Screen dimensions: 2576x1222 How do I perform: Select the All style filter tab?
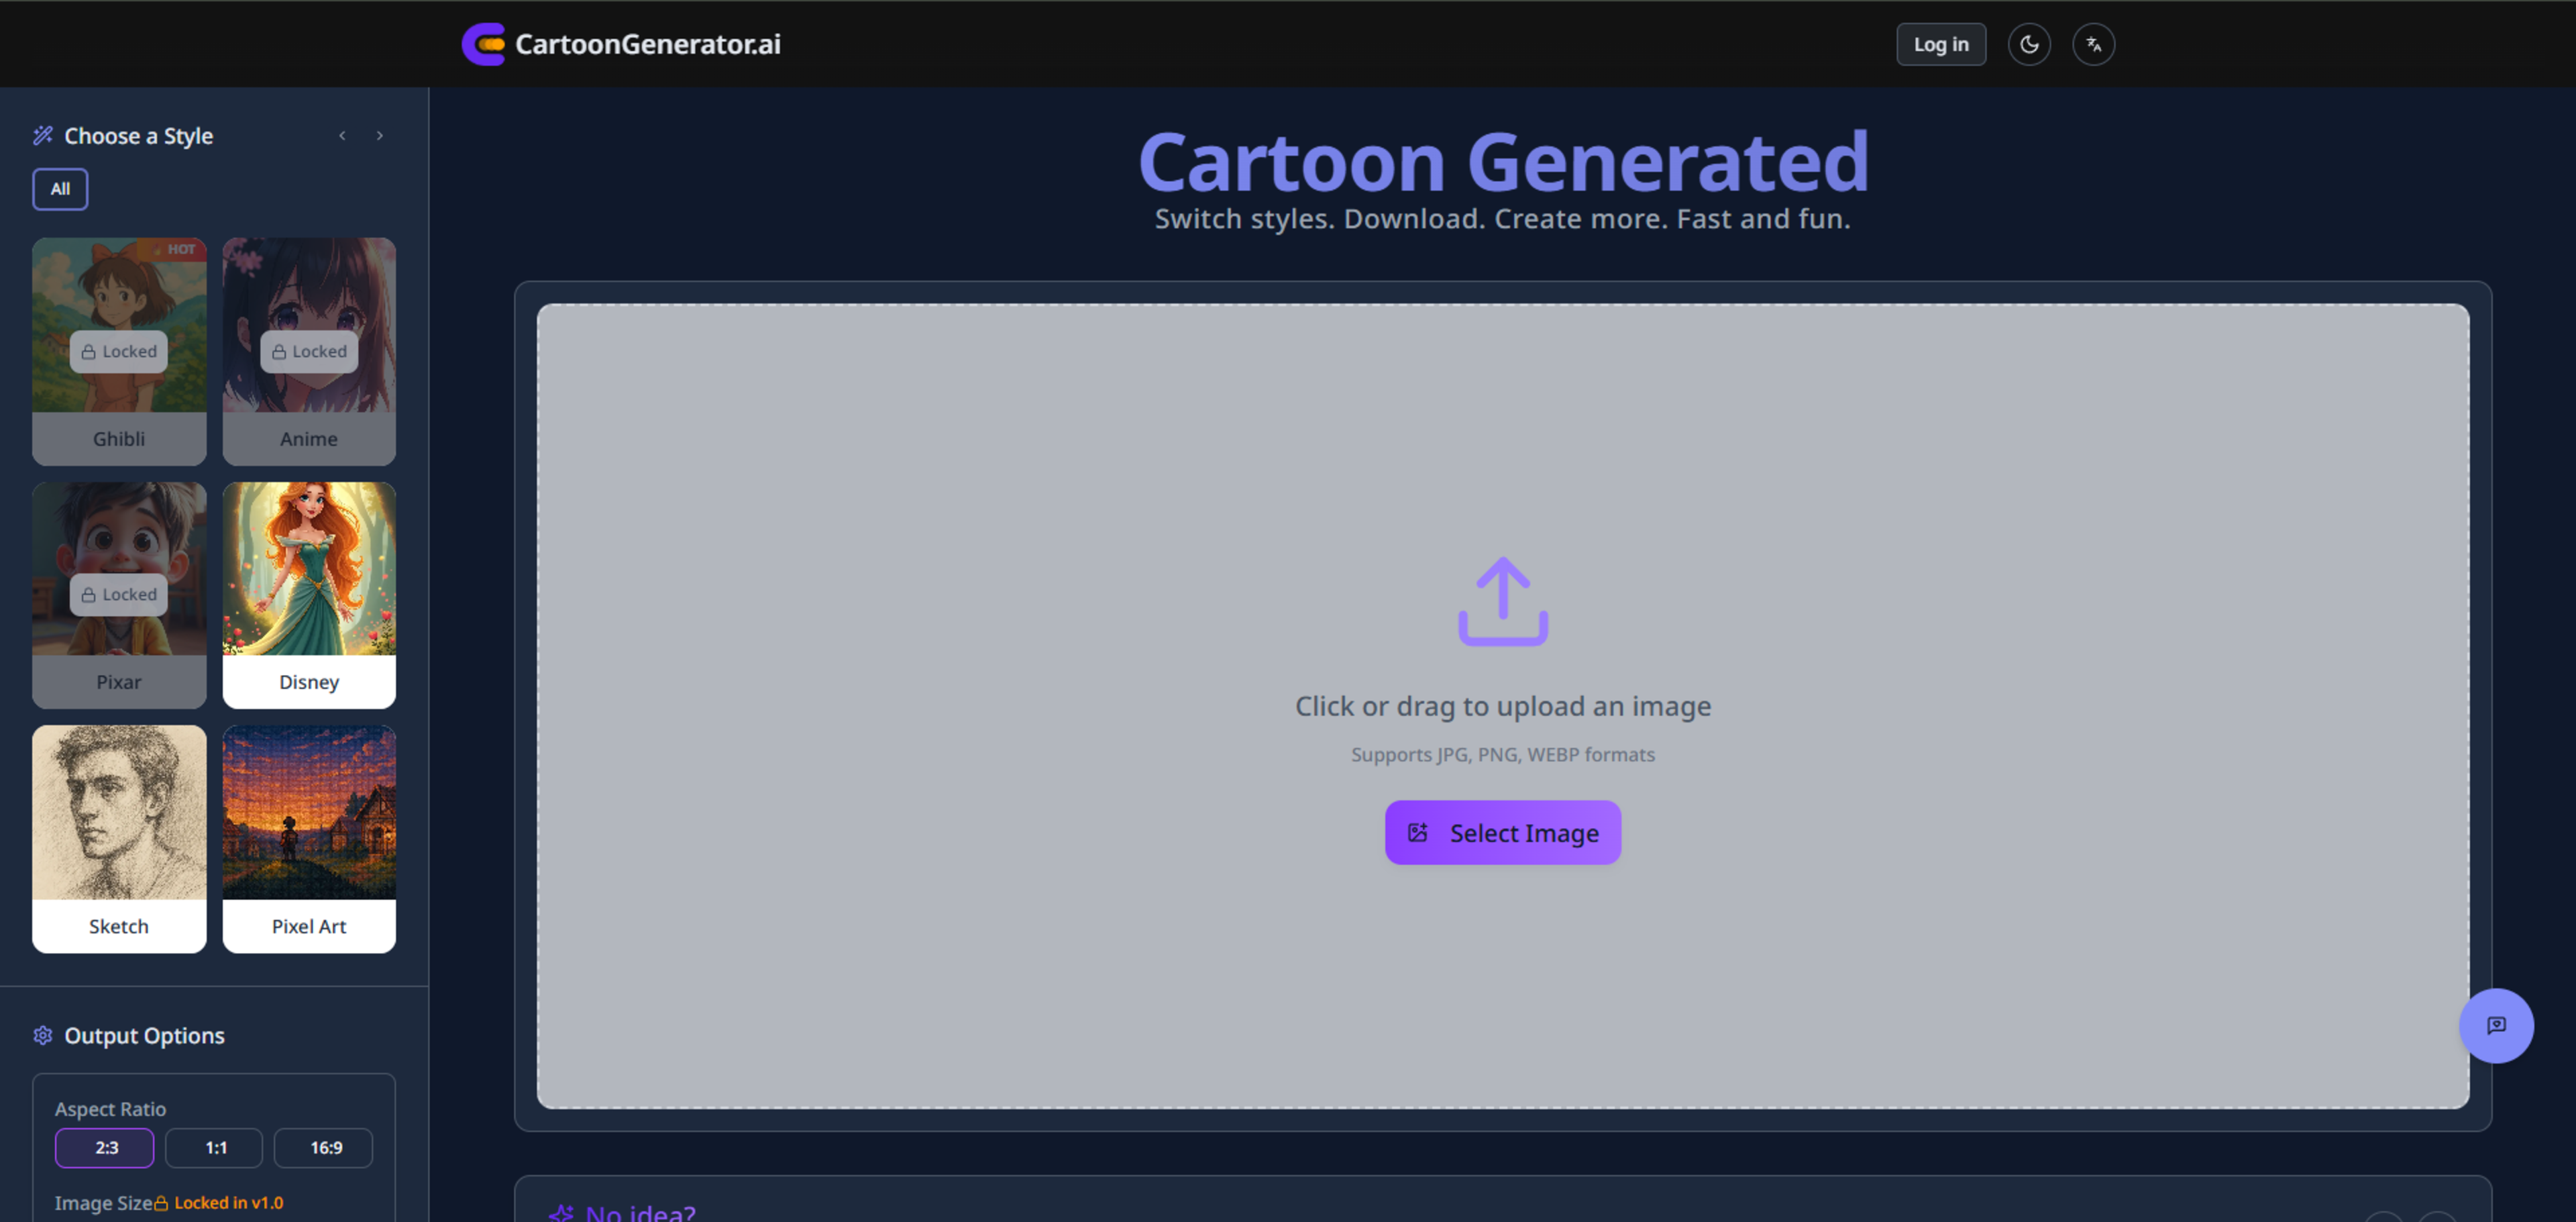coord(60,189)
